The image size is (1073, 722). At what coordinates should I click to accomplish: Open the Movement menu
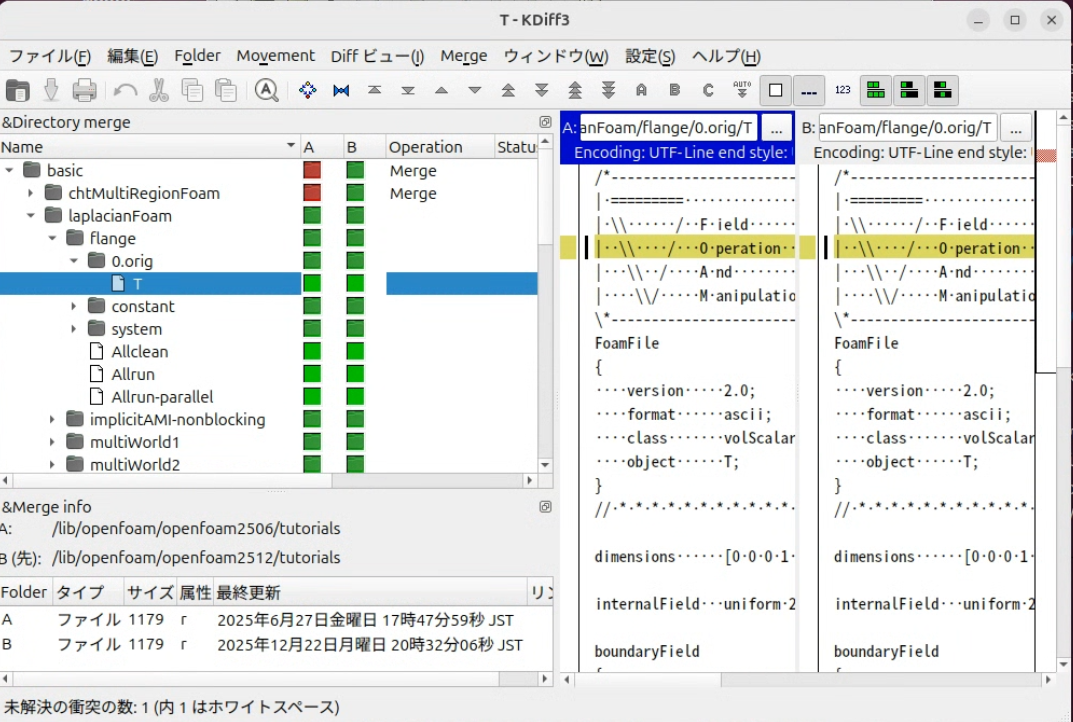(275, 56)
